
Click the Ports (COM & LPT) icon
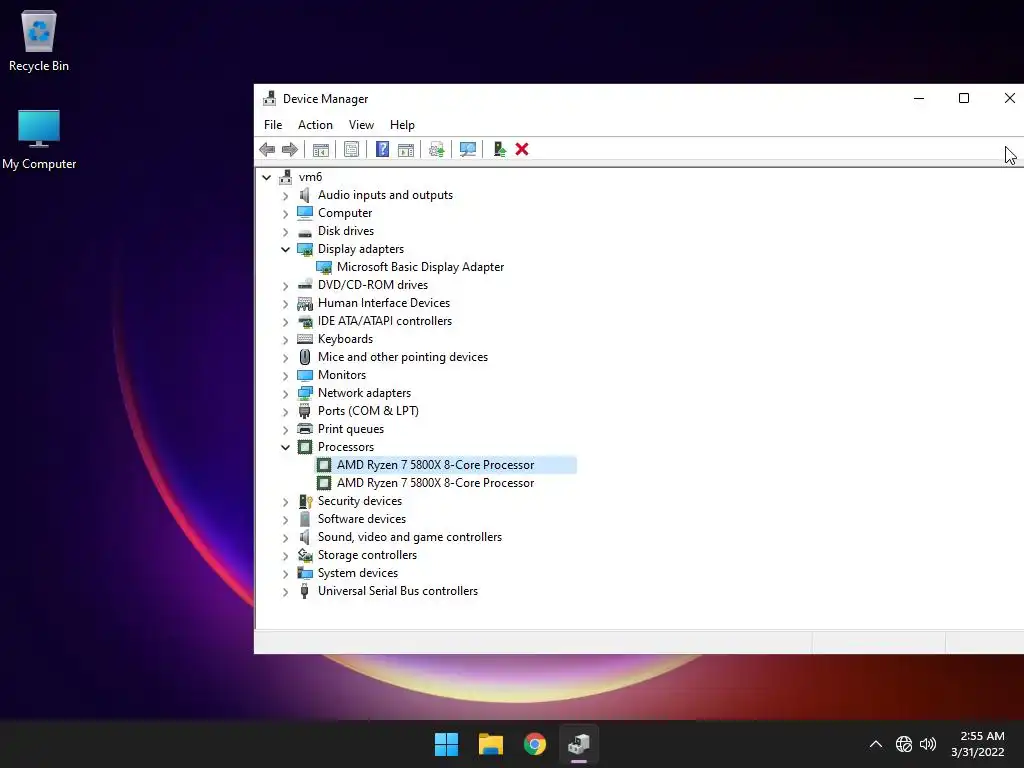tap(305, 411)
